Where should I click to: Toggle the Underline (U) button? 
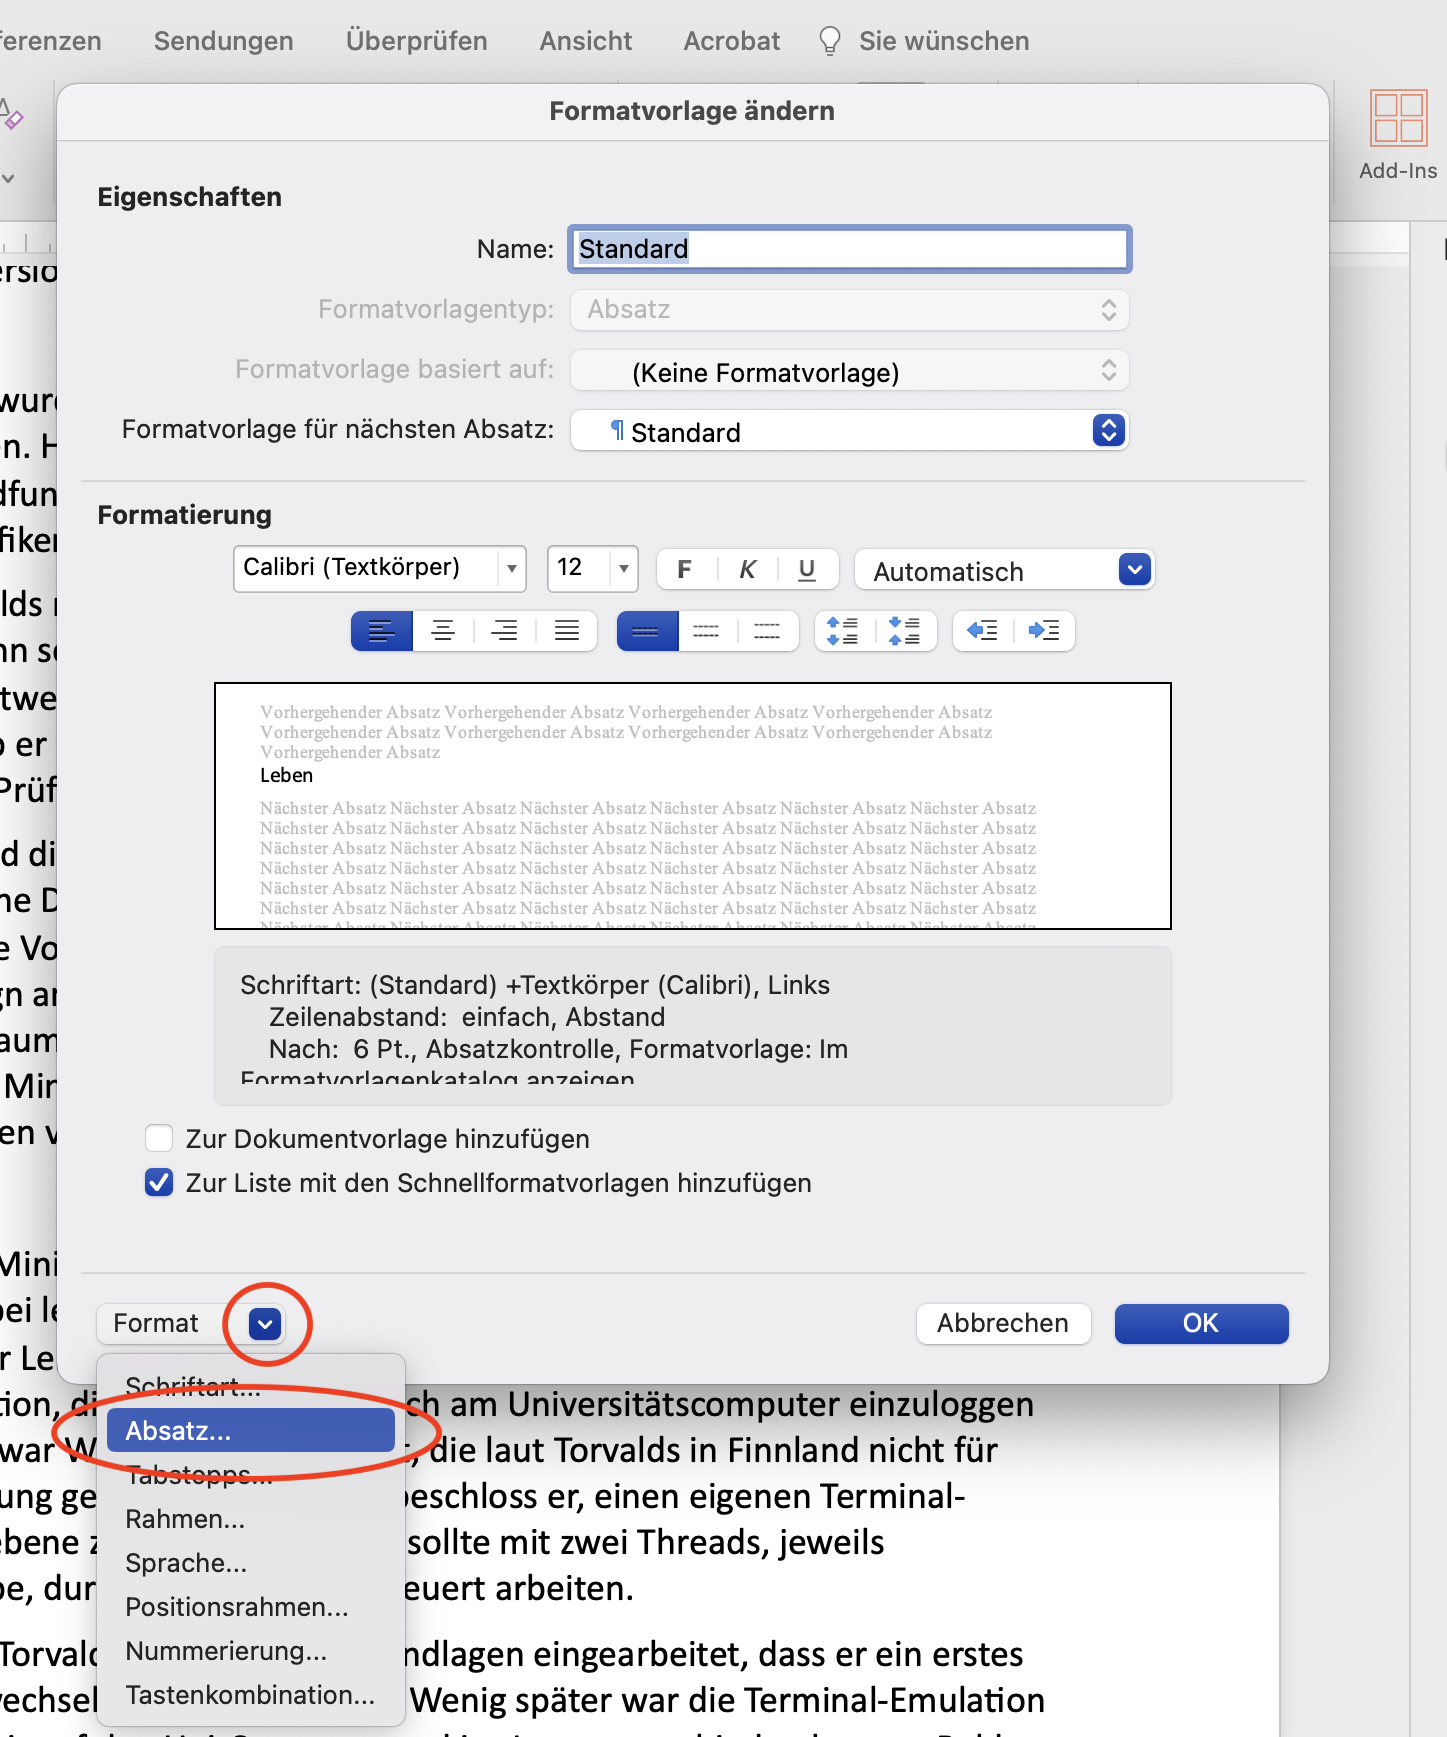[807, 569]
